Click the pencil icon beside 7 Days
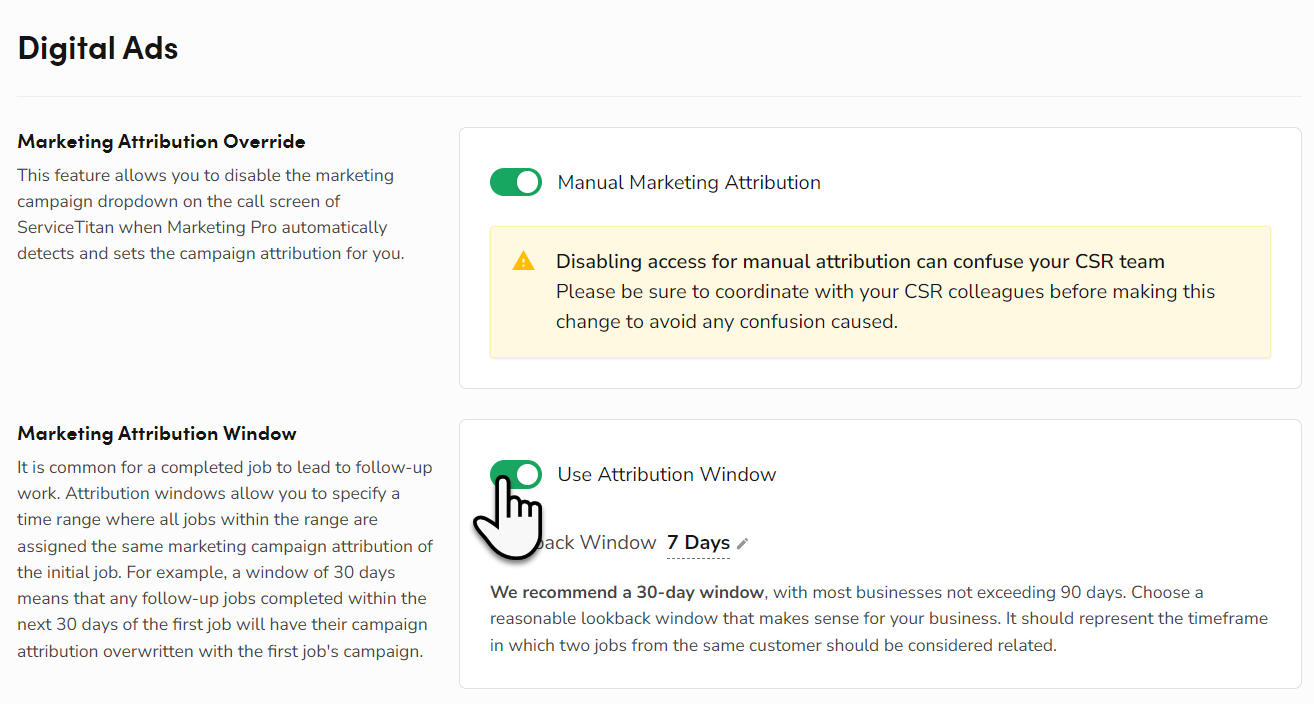Screen dimensions: 1314x704 point(742,542)
